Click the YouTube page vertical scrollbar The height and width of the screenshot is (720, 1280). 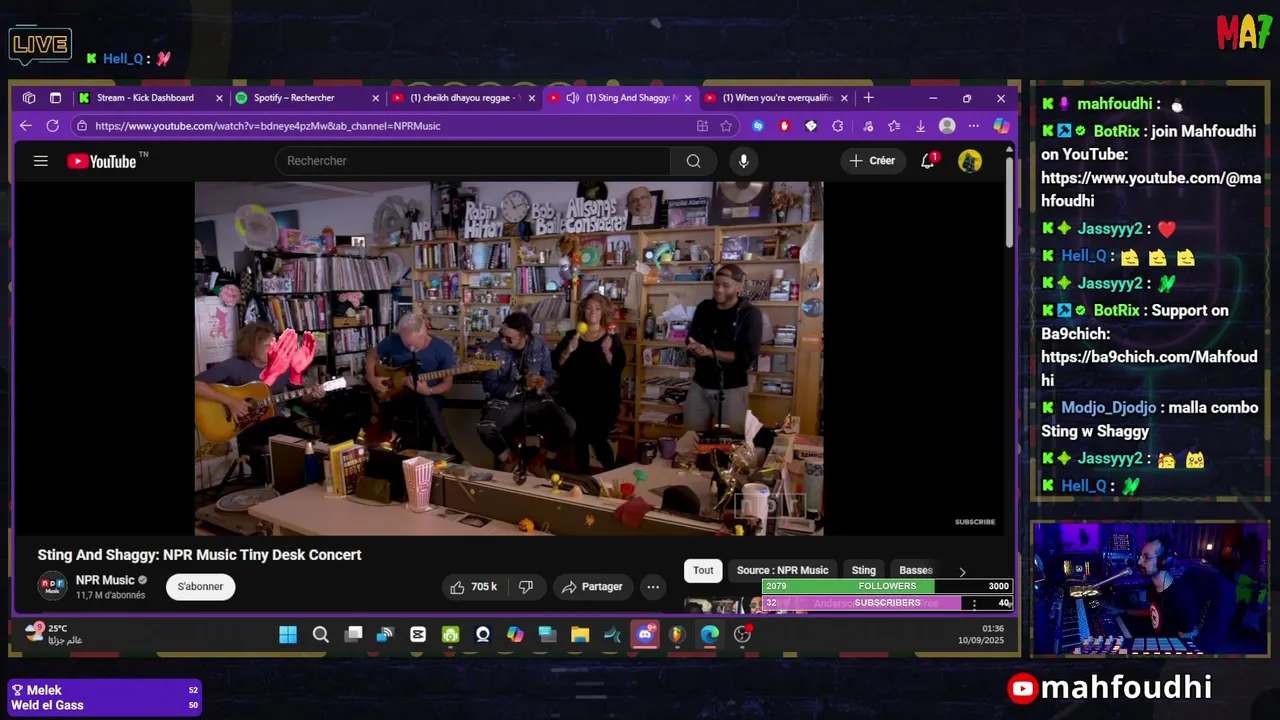click(x=1009, y=200)
